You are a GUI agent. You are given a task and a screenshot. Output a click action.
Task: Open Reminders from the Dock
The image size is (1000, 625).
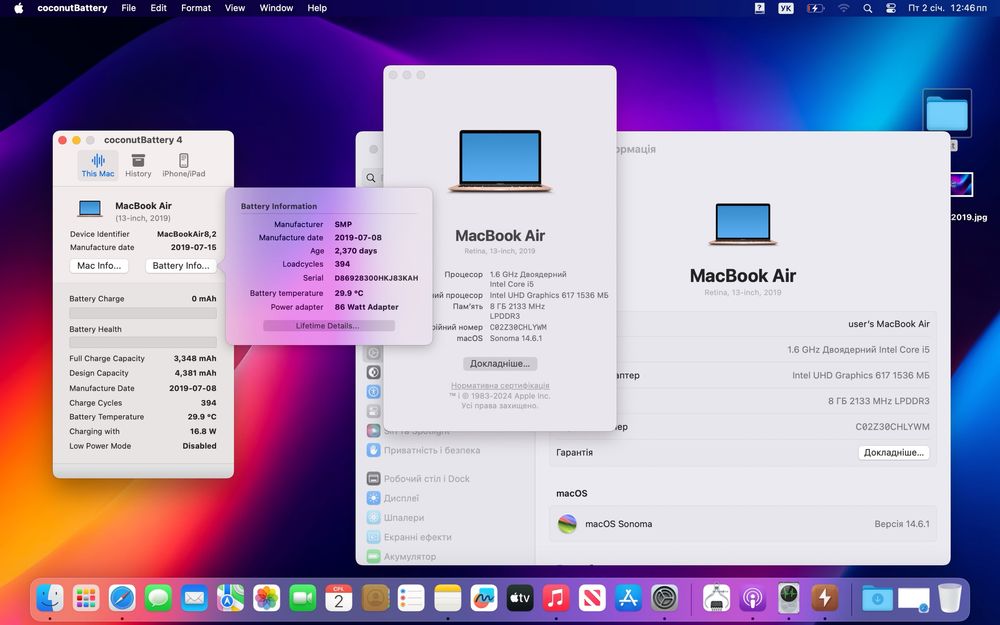pyautogui.click(x=411, y=598)
